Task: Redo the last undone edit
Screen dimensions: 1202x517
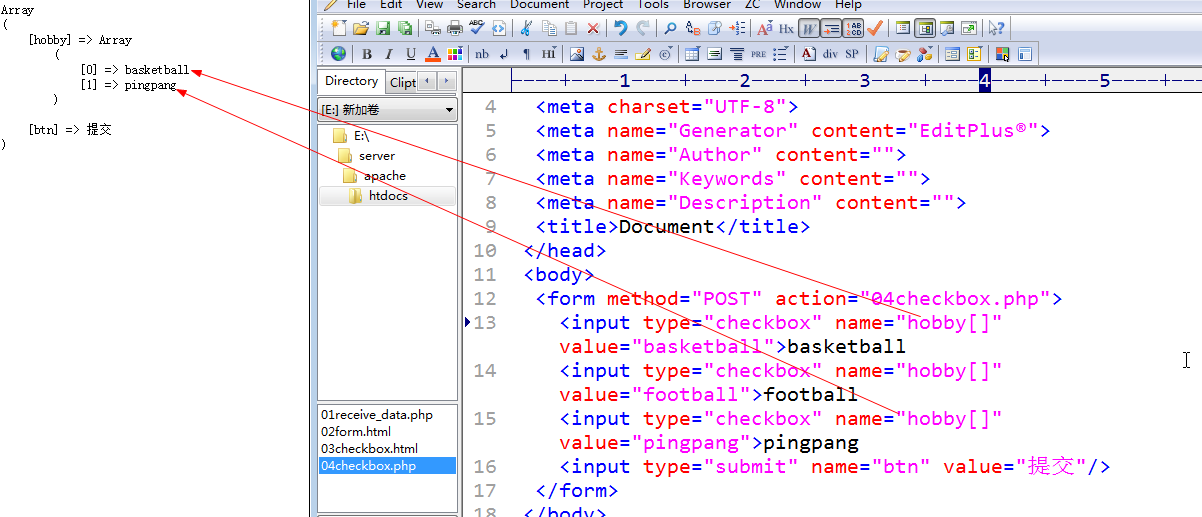Action: pos(642,28)
